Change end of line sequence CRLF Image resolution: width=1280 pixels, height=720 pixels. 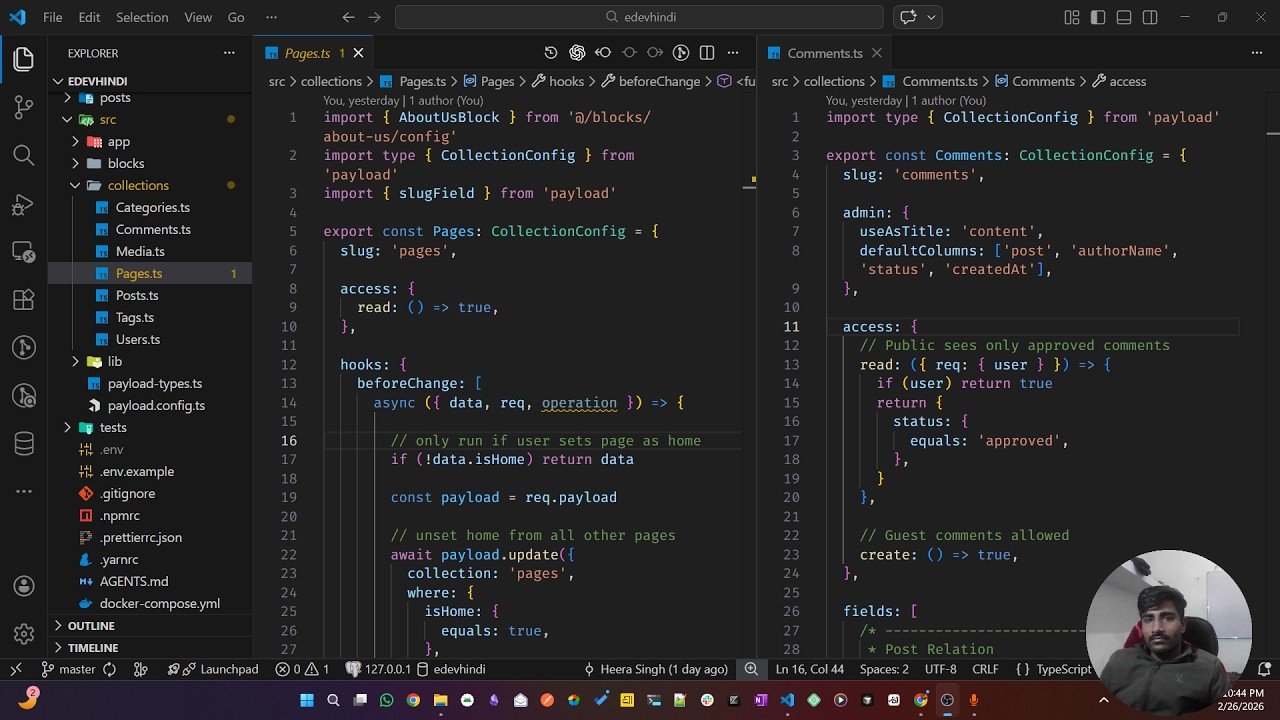985,669
